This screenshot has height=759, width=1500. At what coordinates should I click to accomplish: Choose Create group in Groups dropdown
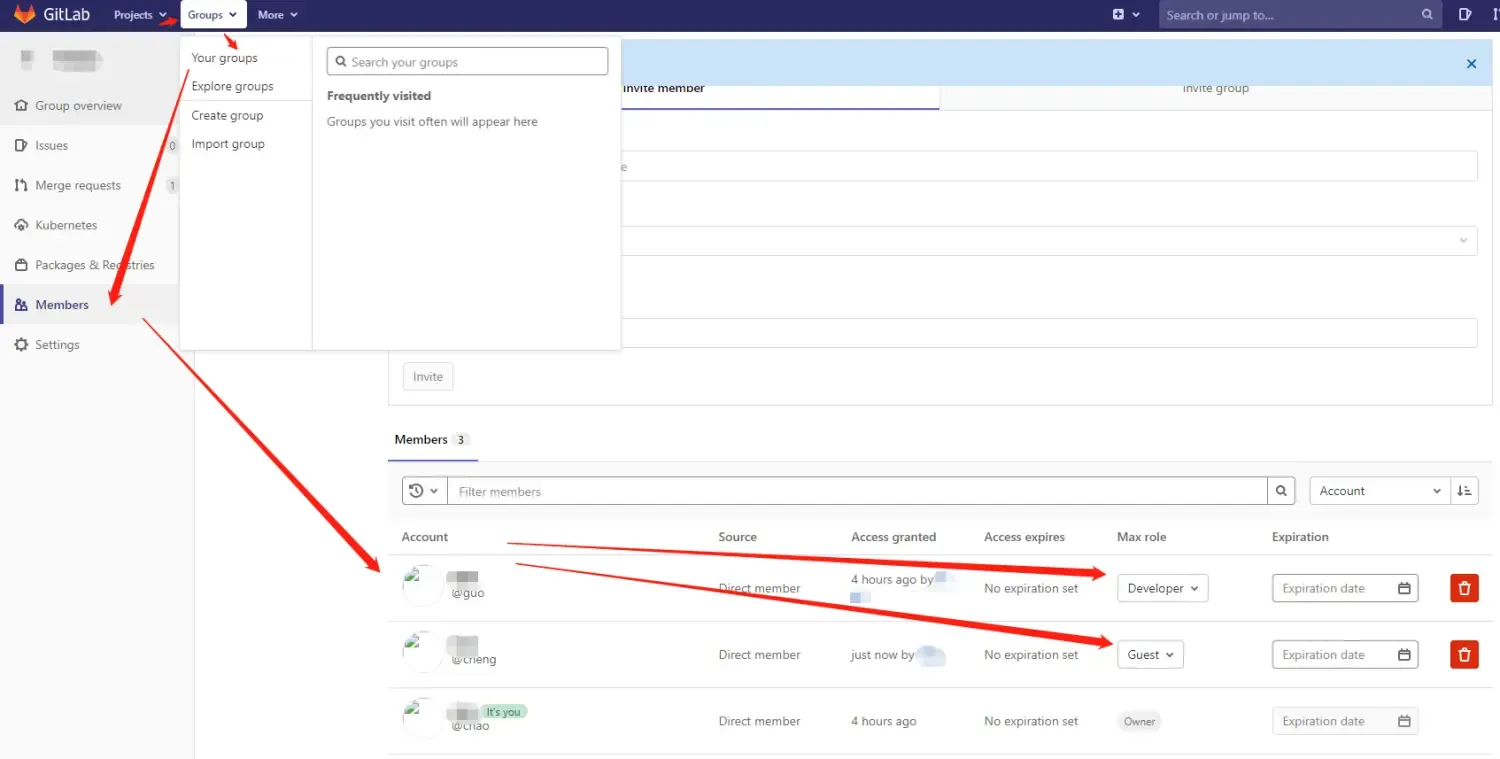click(228, 115)
